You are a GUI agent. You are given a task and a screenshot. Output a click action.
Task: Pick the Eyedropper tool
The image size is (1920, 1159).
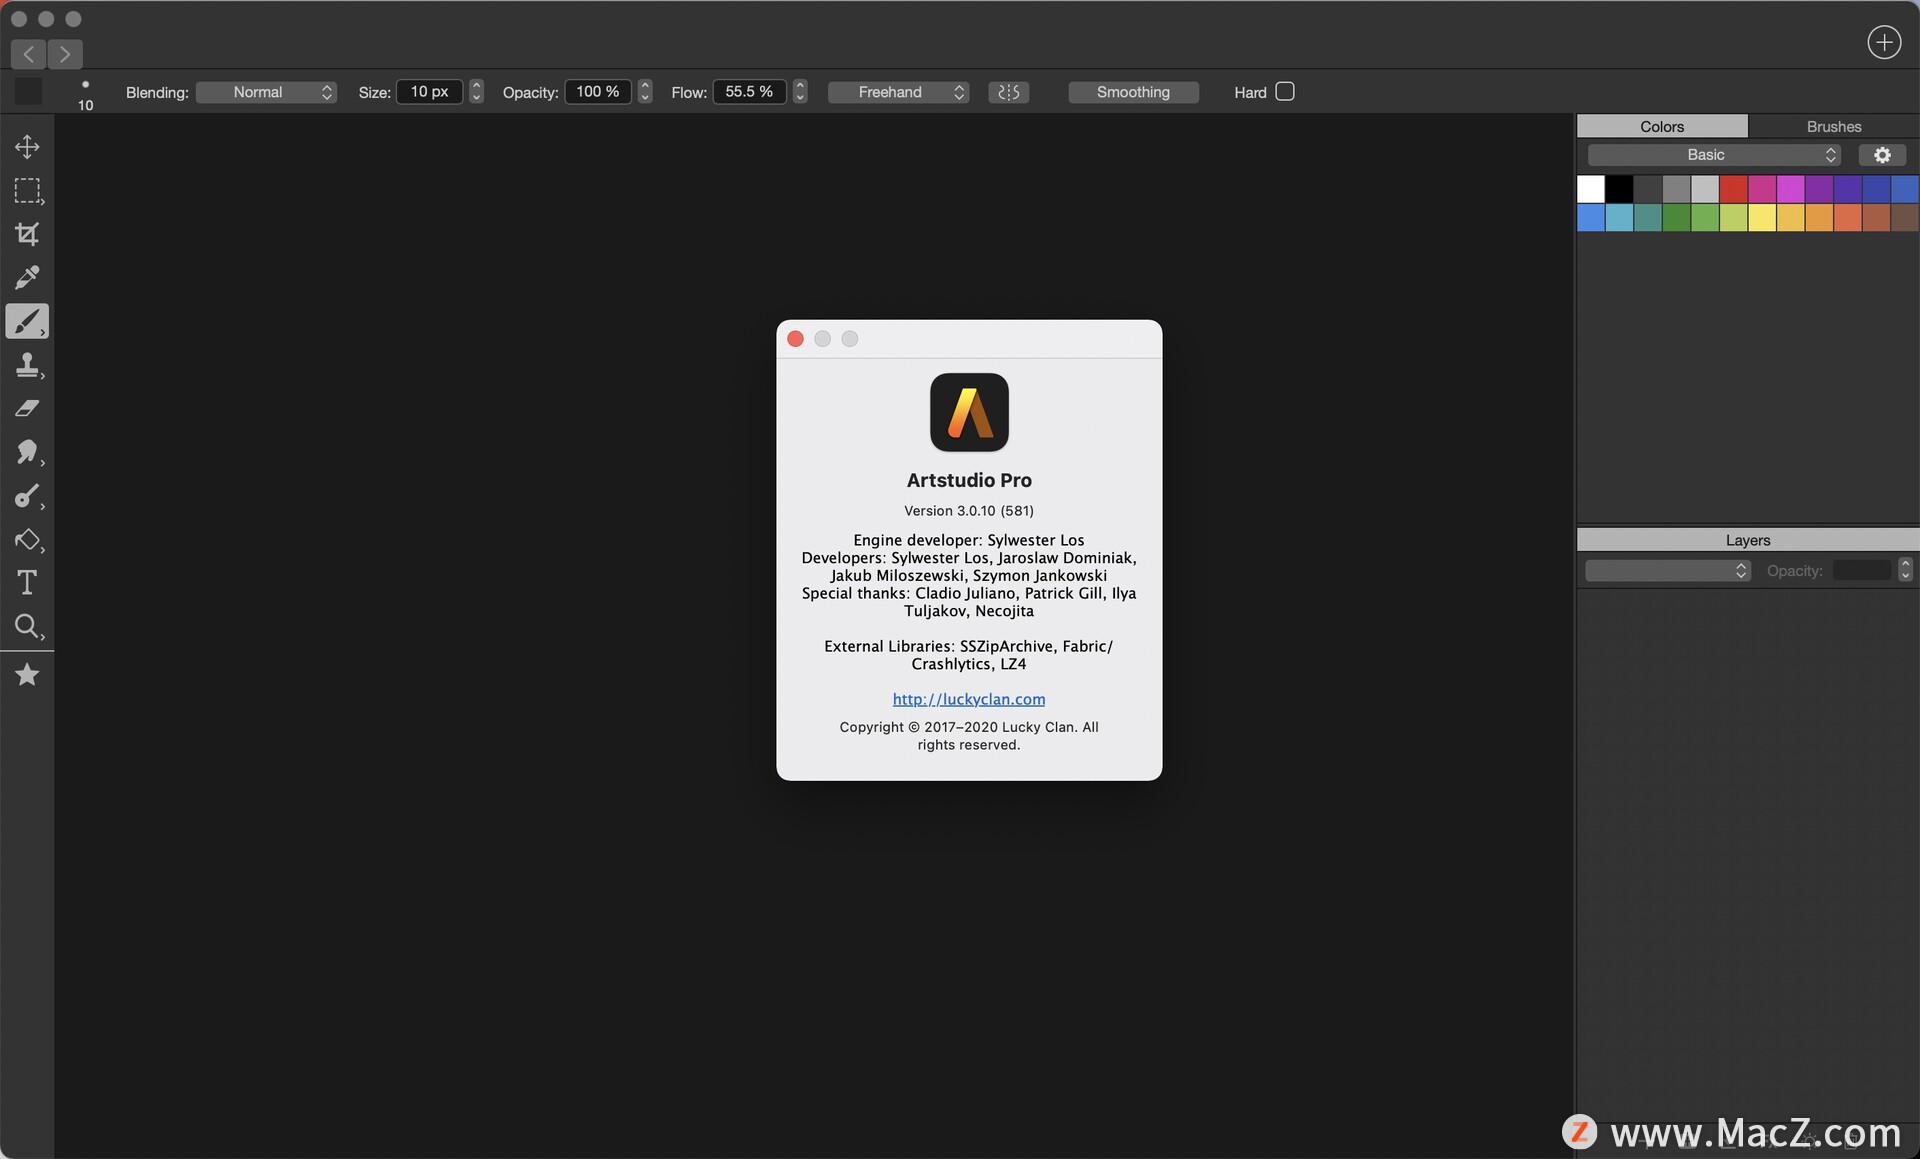pos(27,277)
